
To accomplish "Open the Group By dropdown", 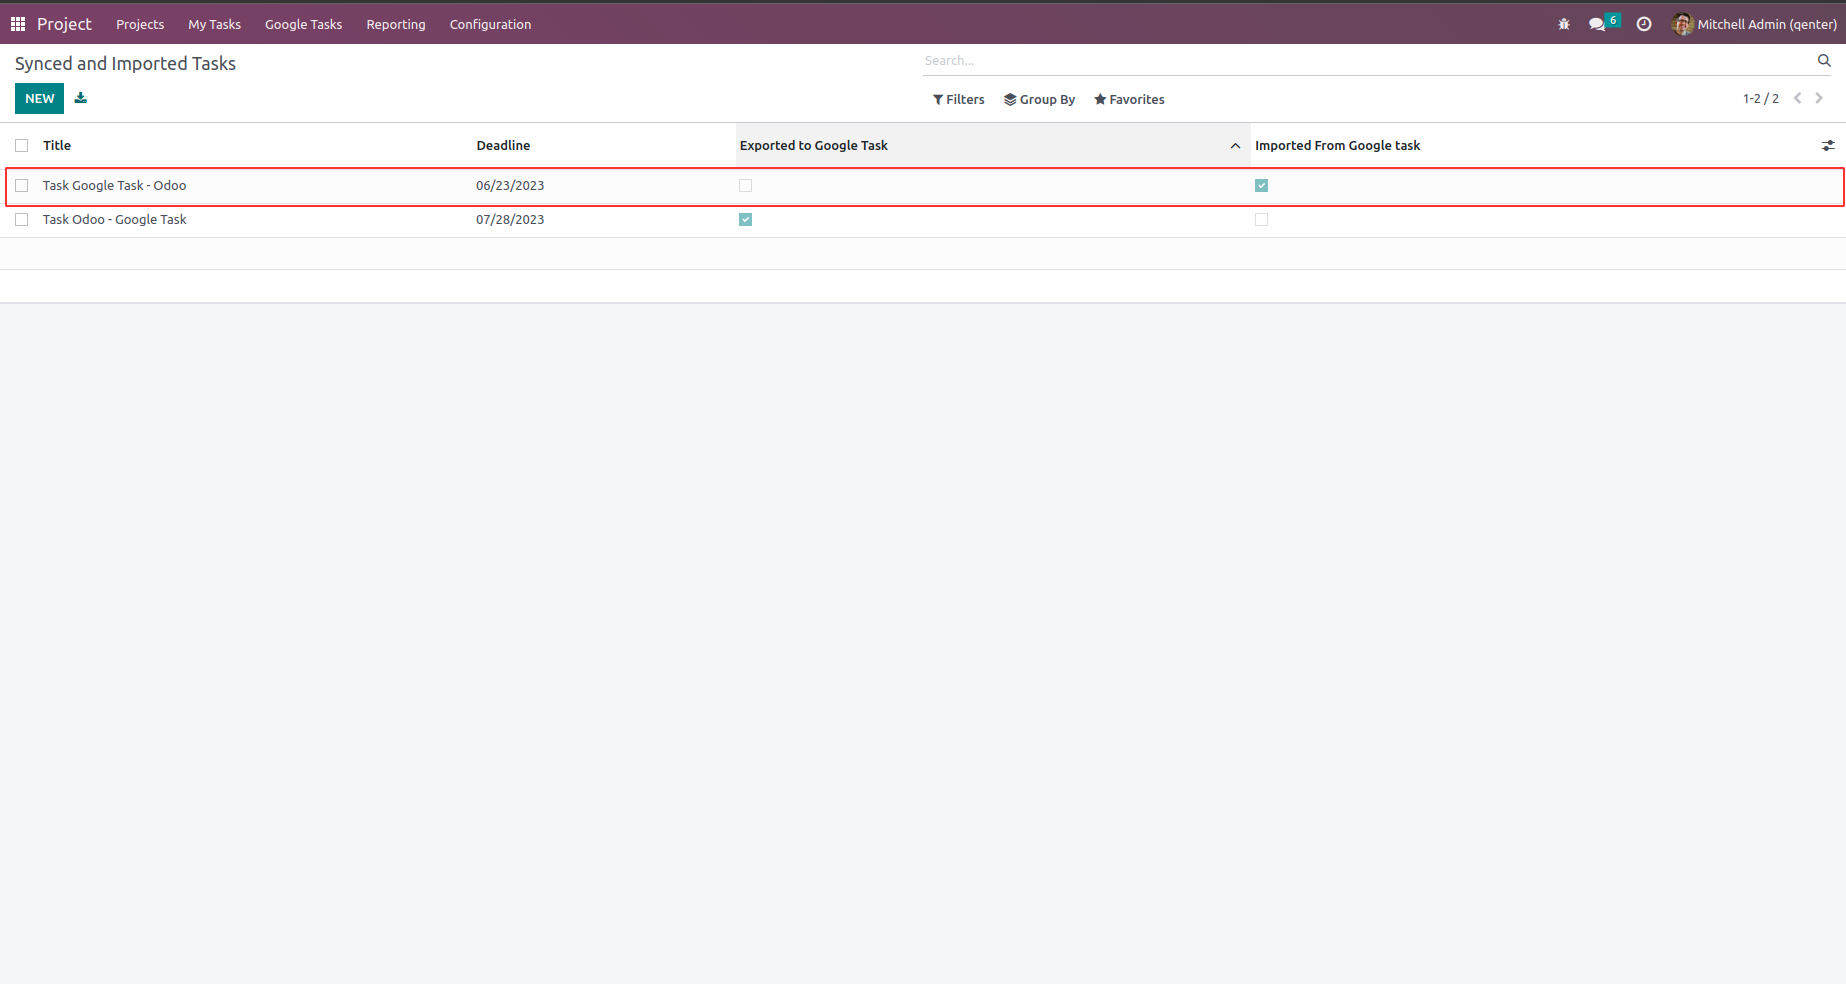I will (x=1040, y=99).
